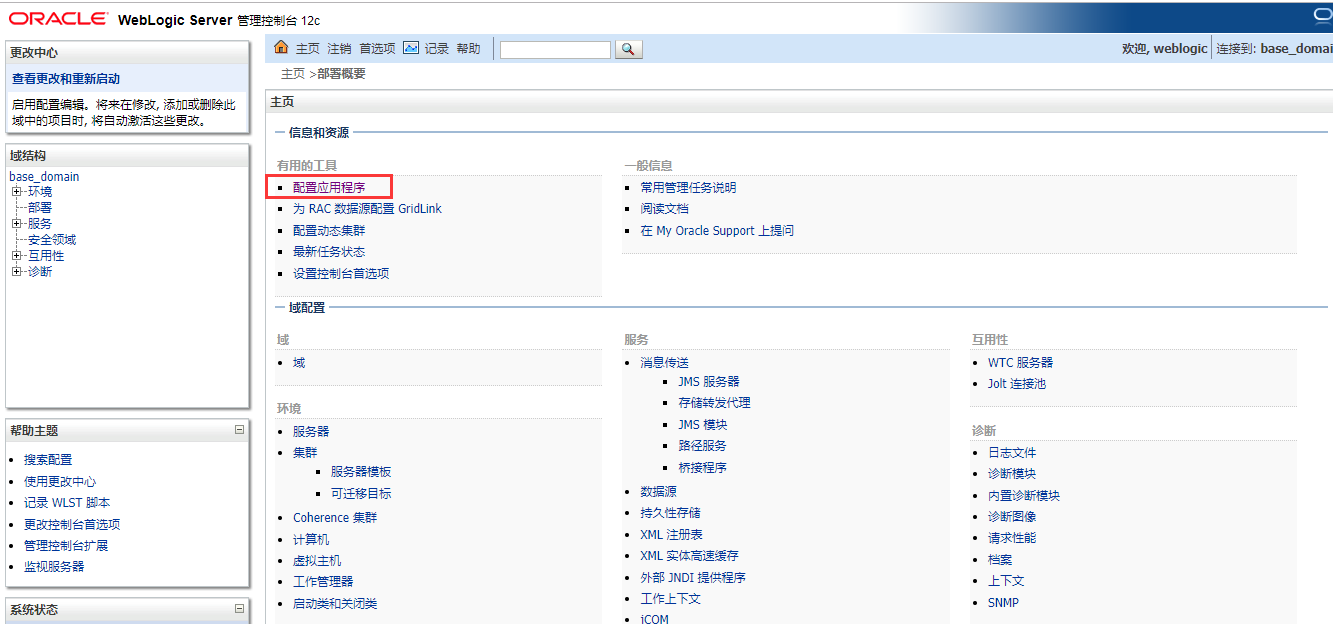Open the XML 实体高速缓存 link

[690, 556]
